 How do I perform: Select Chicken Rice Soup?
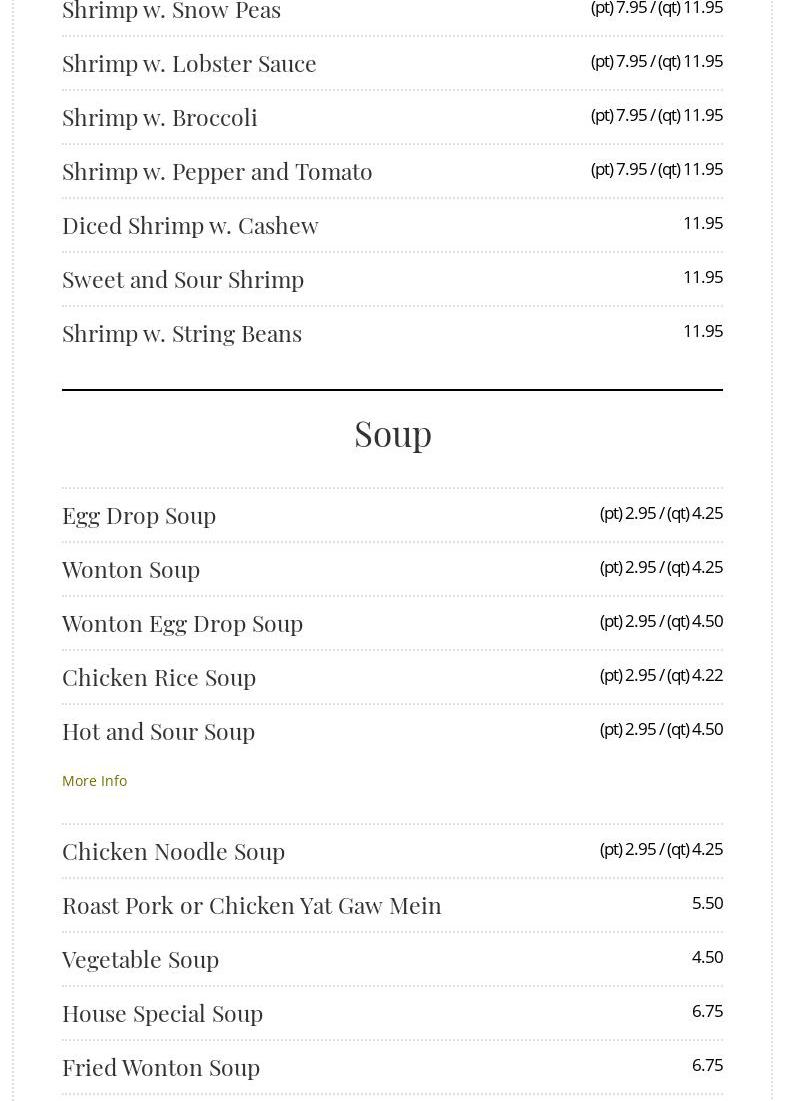coord(159,677)
